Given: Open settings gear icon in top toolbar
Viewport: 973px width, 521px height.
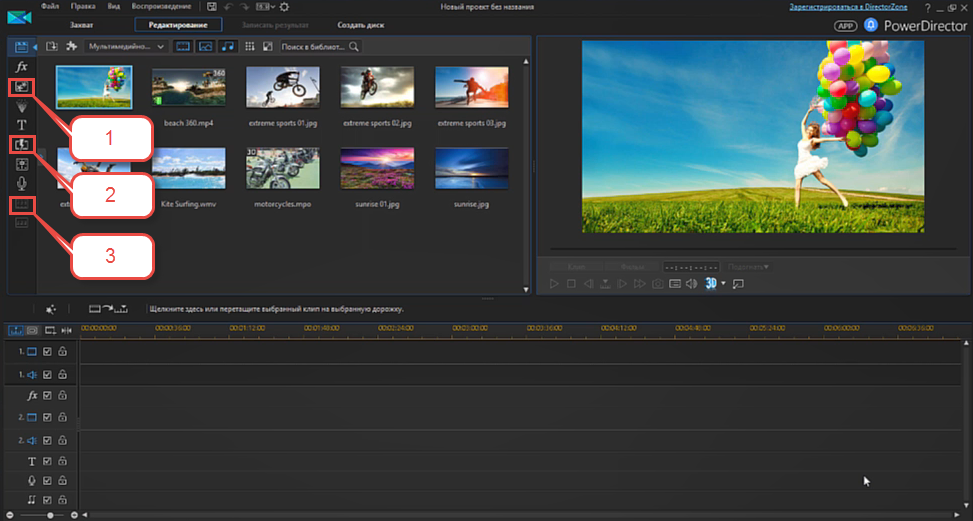Looking at the screenshot, I should (x=284, y=7).
